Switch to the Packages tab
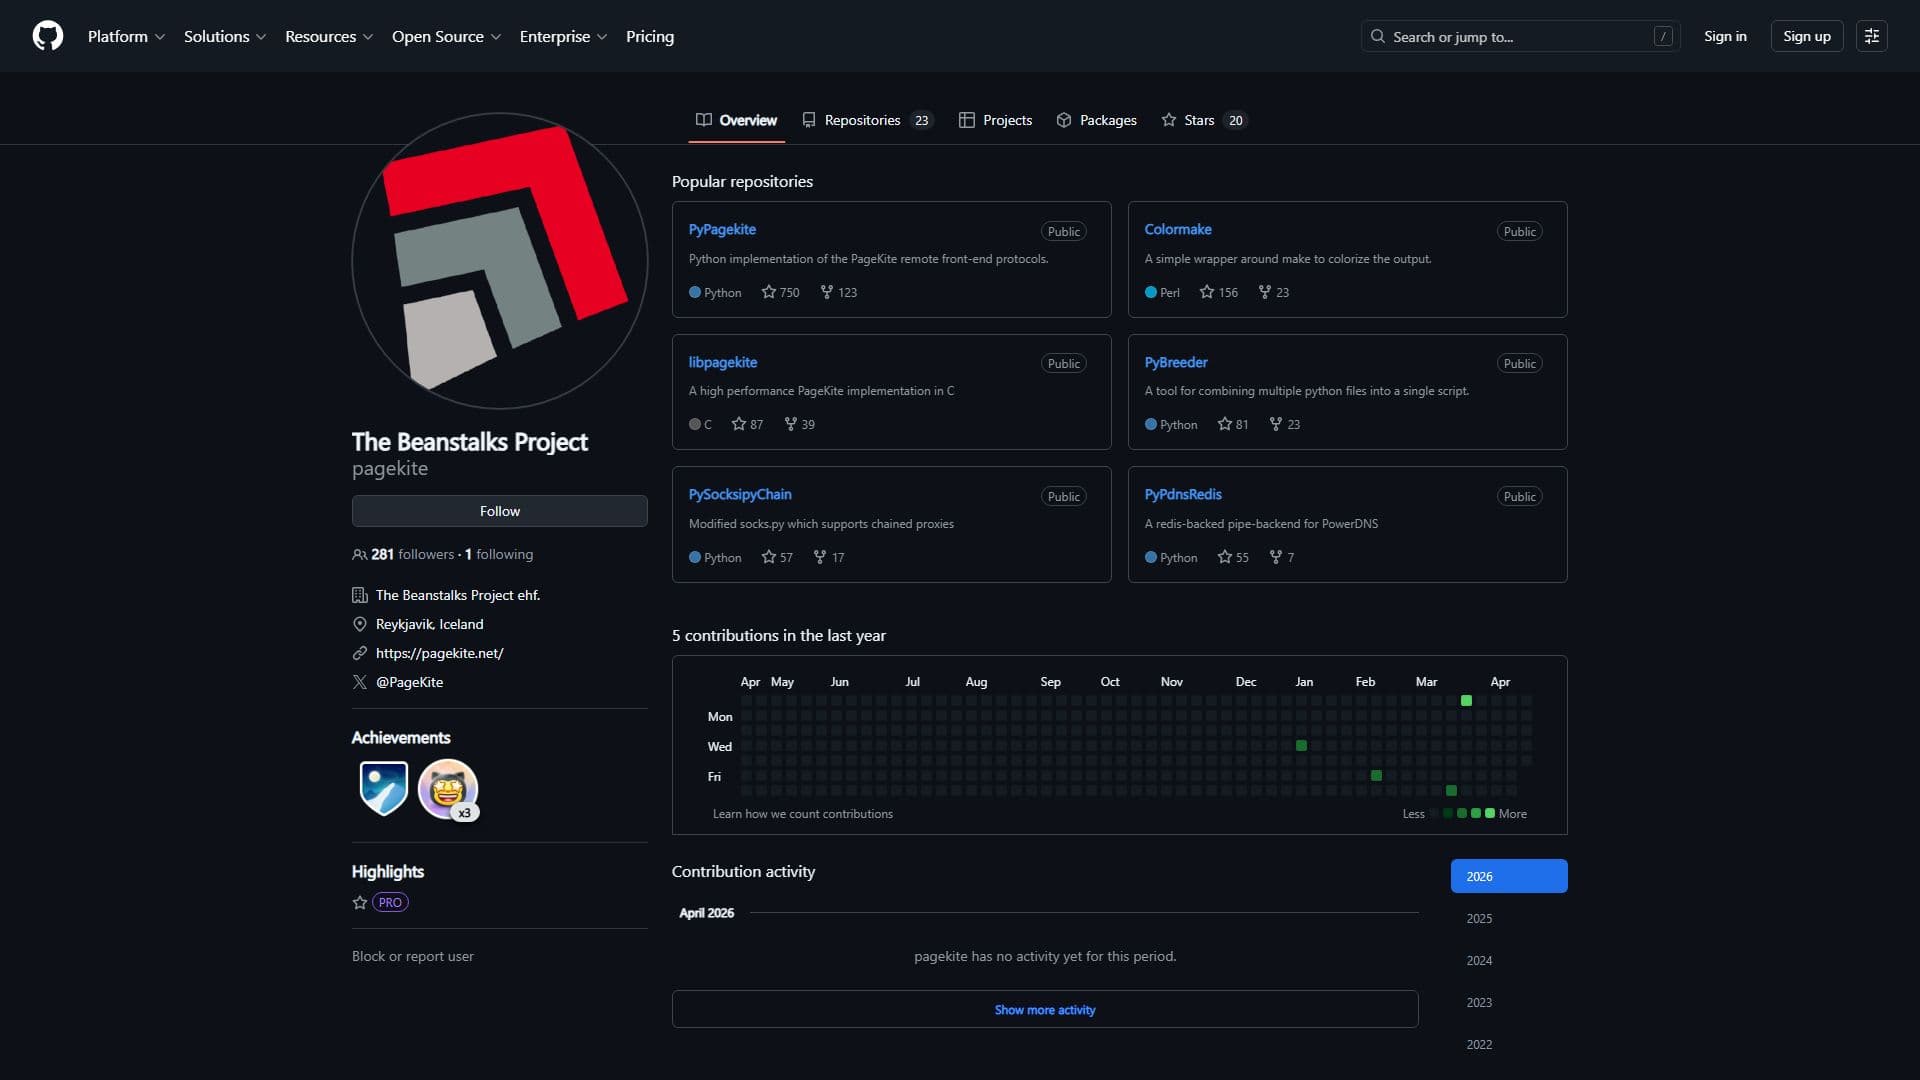 click(x=1097, y=120)
